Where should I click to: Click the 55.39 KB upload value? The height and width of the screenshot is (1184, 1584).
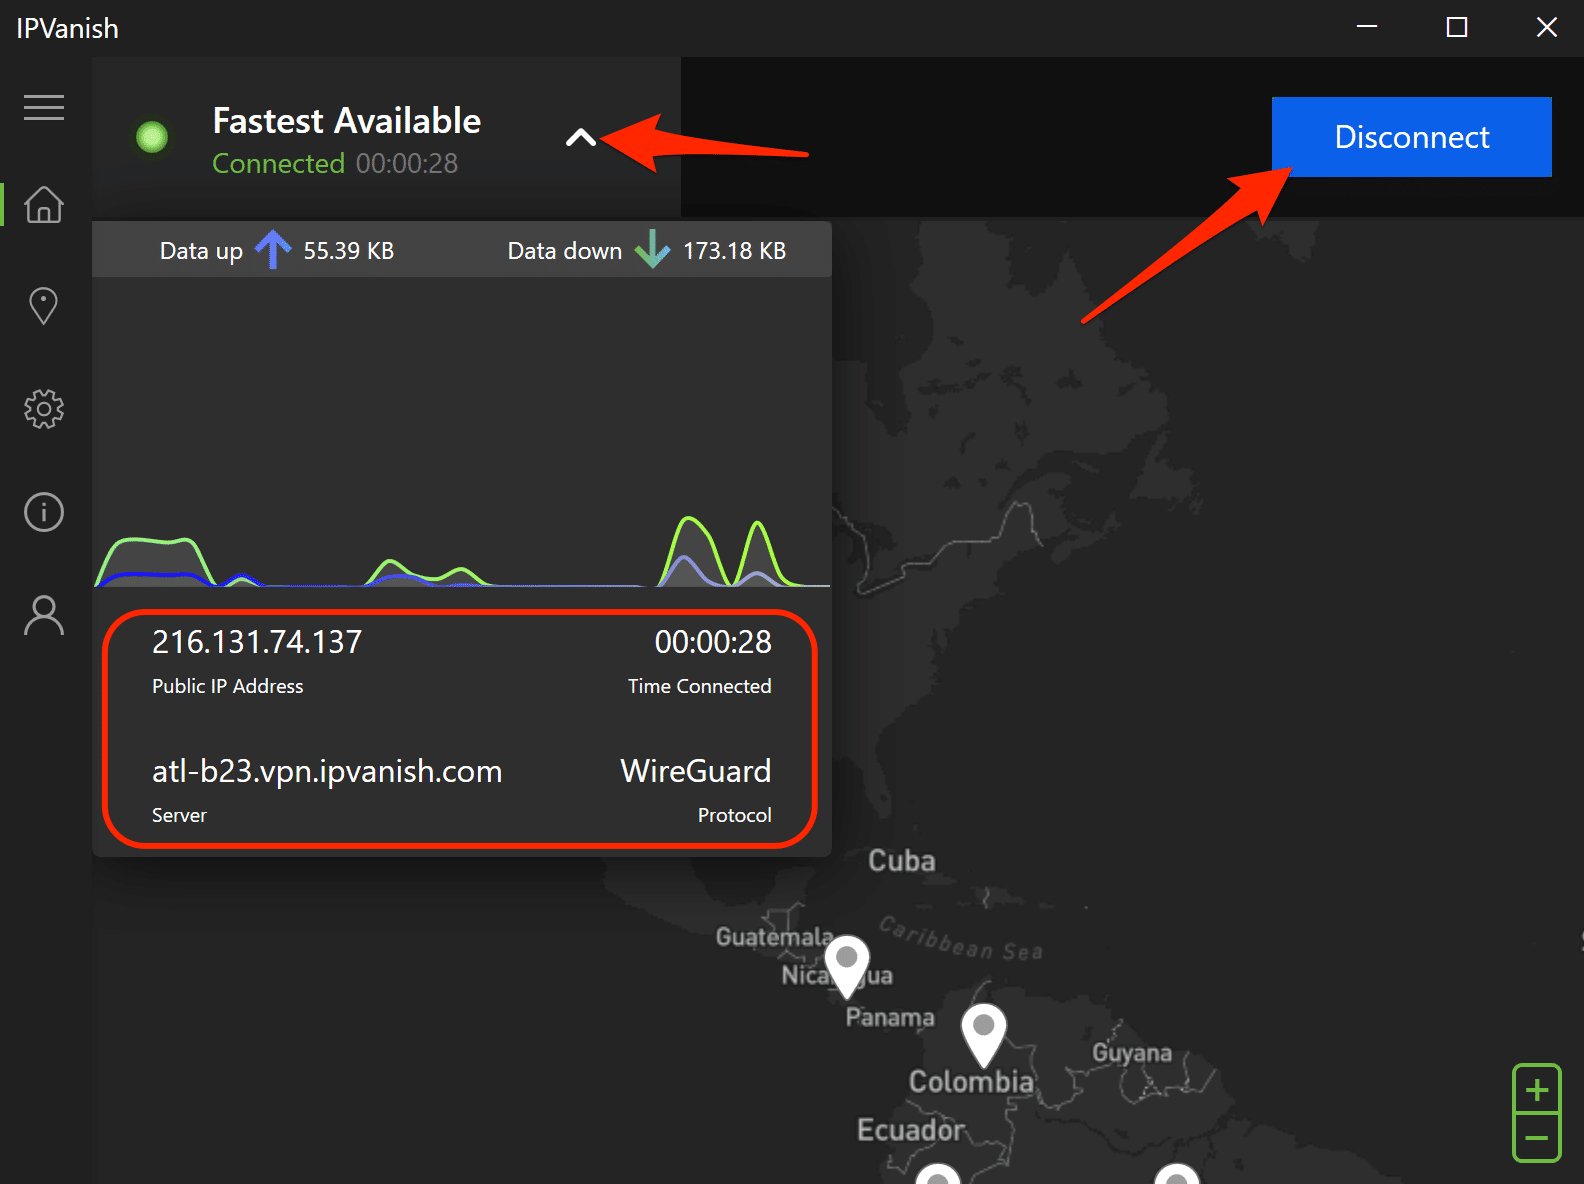(x=349, y=251)
